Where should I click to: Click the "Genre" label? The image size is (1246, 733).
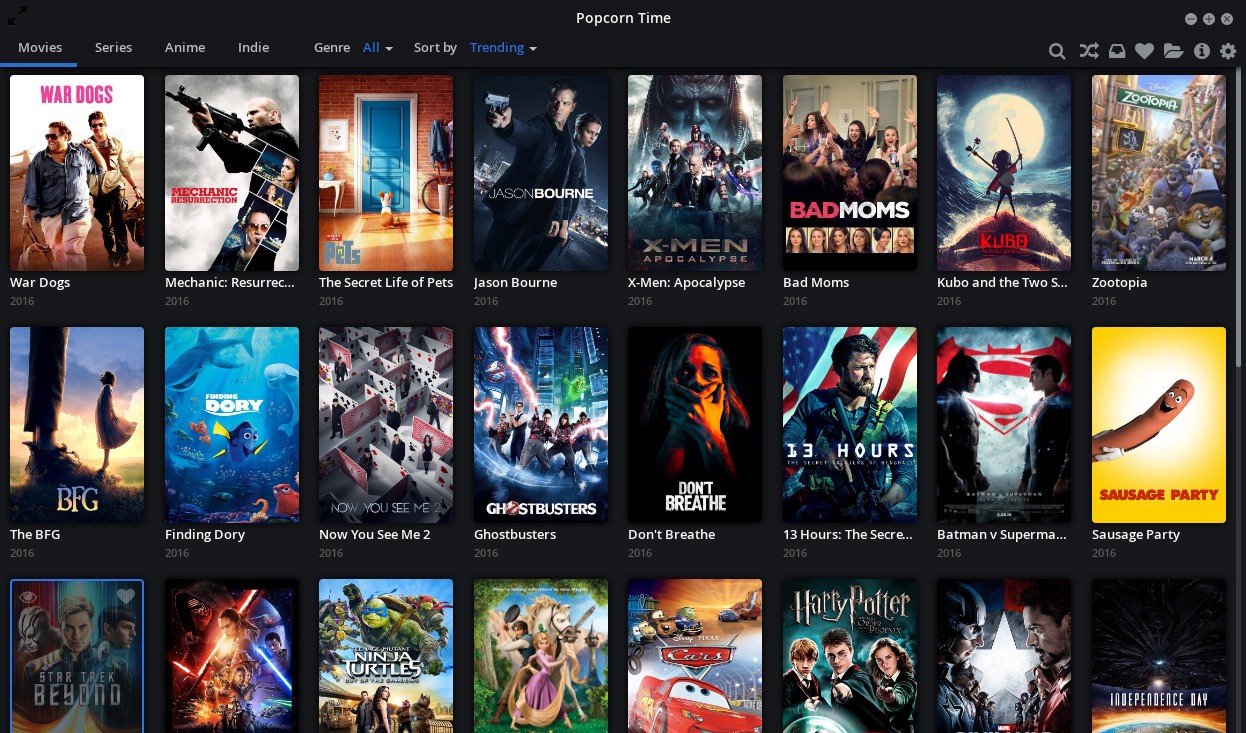[332, 47]
